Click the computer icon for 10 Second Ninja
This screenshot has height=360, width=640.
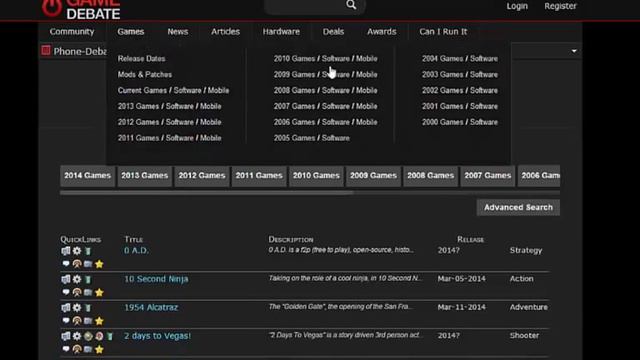(x=66, y=279)
